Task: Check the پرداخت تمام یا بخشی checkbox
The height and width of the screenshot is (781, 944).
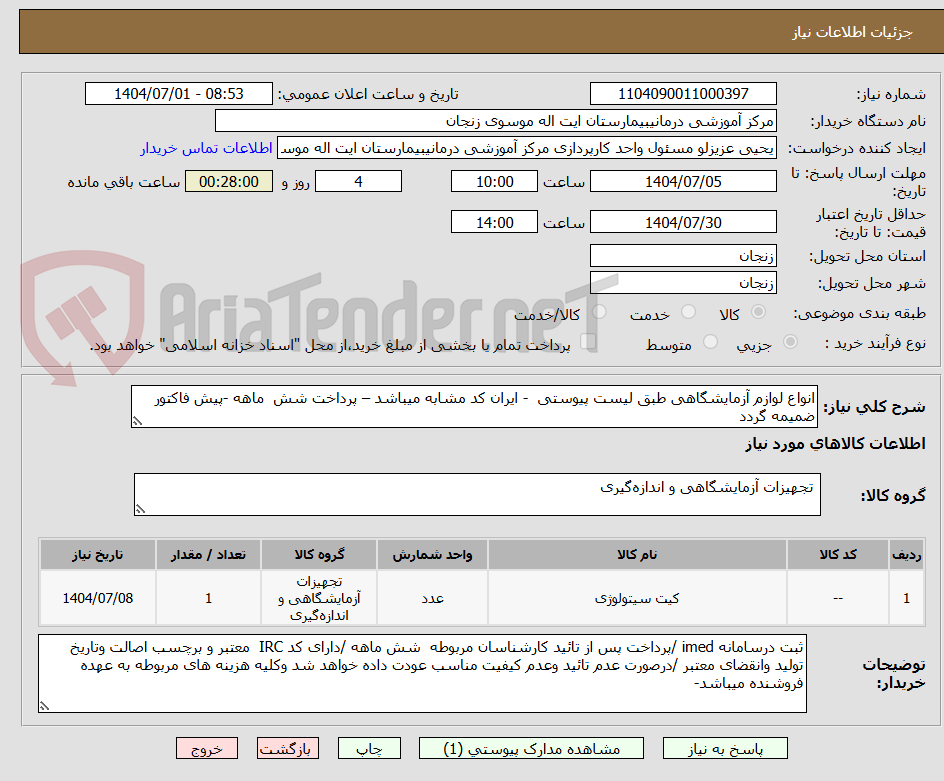Action: tap(586, 341)
